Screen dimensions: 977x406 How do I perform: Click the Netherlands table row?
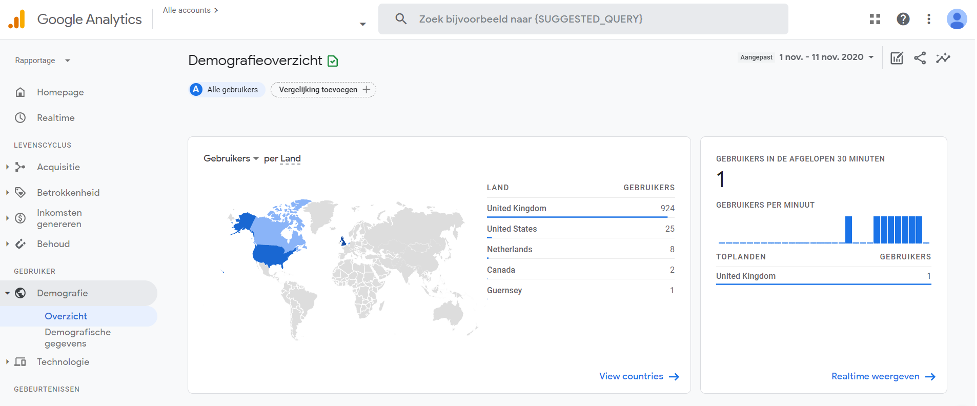coord(581,250)
